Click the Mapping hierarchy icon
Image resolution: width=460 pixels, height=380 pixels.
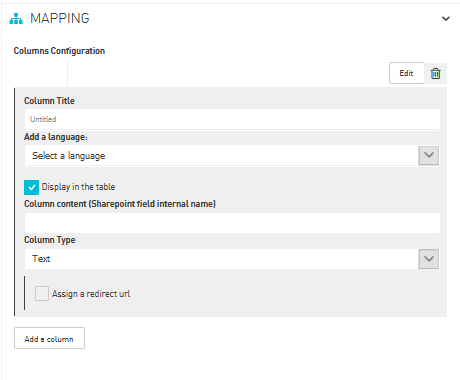coord(16,19)
